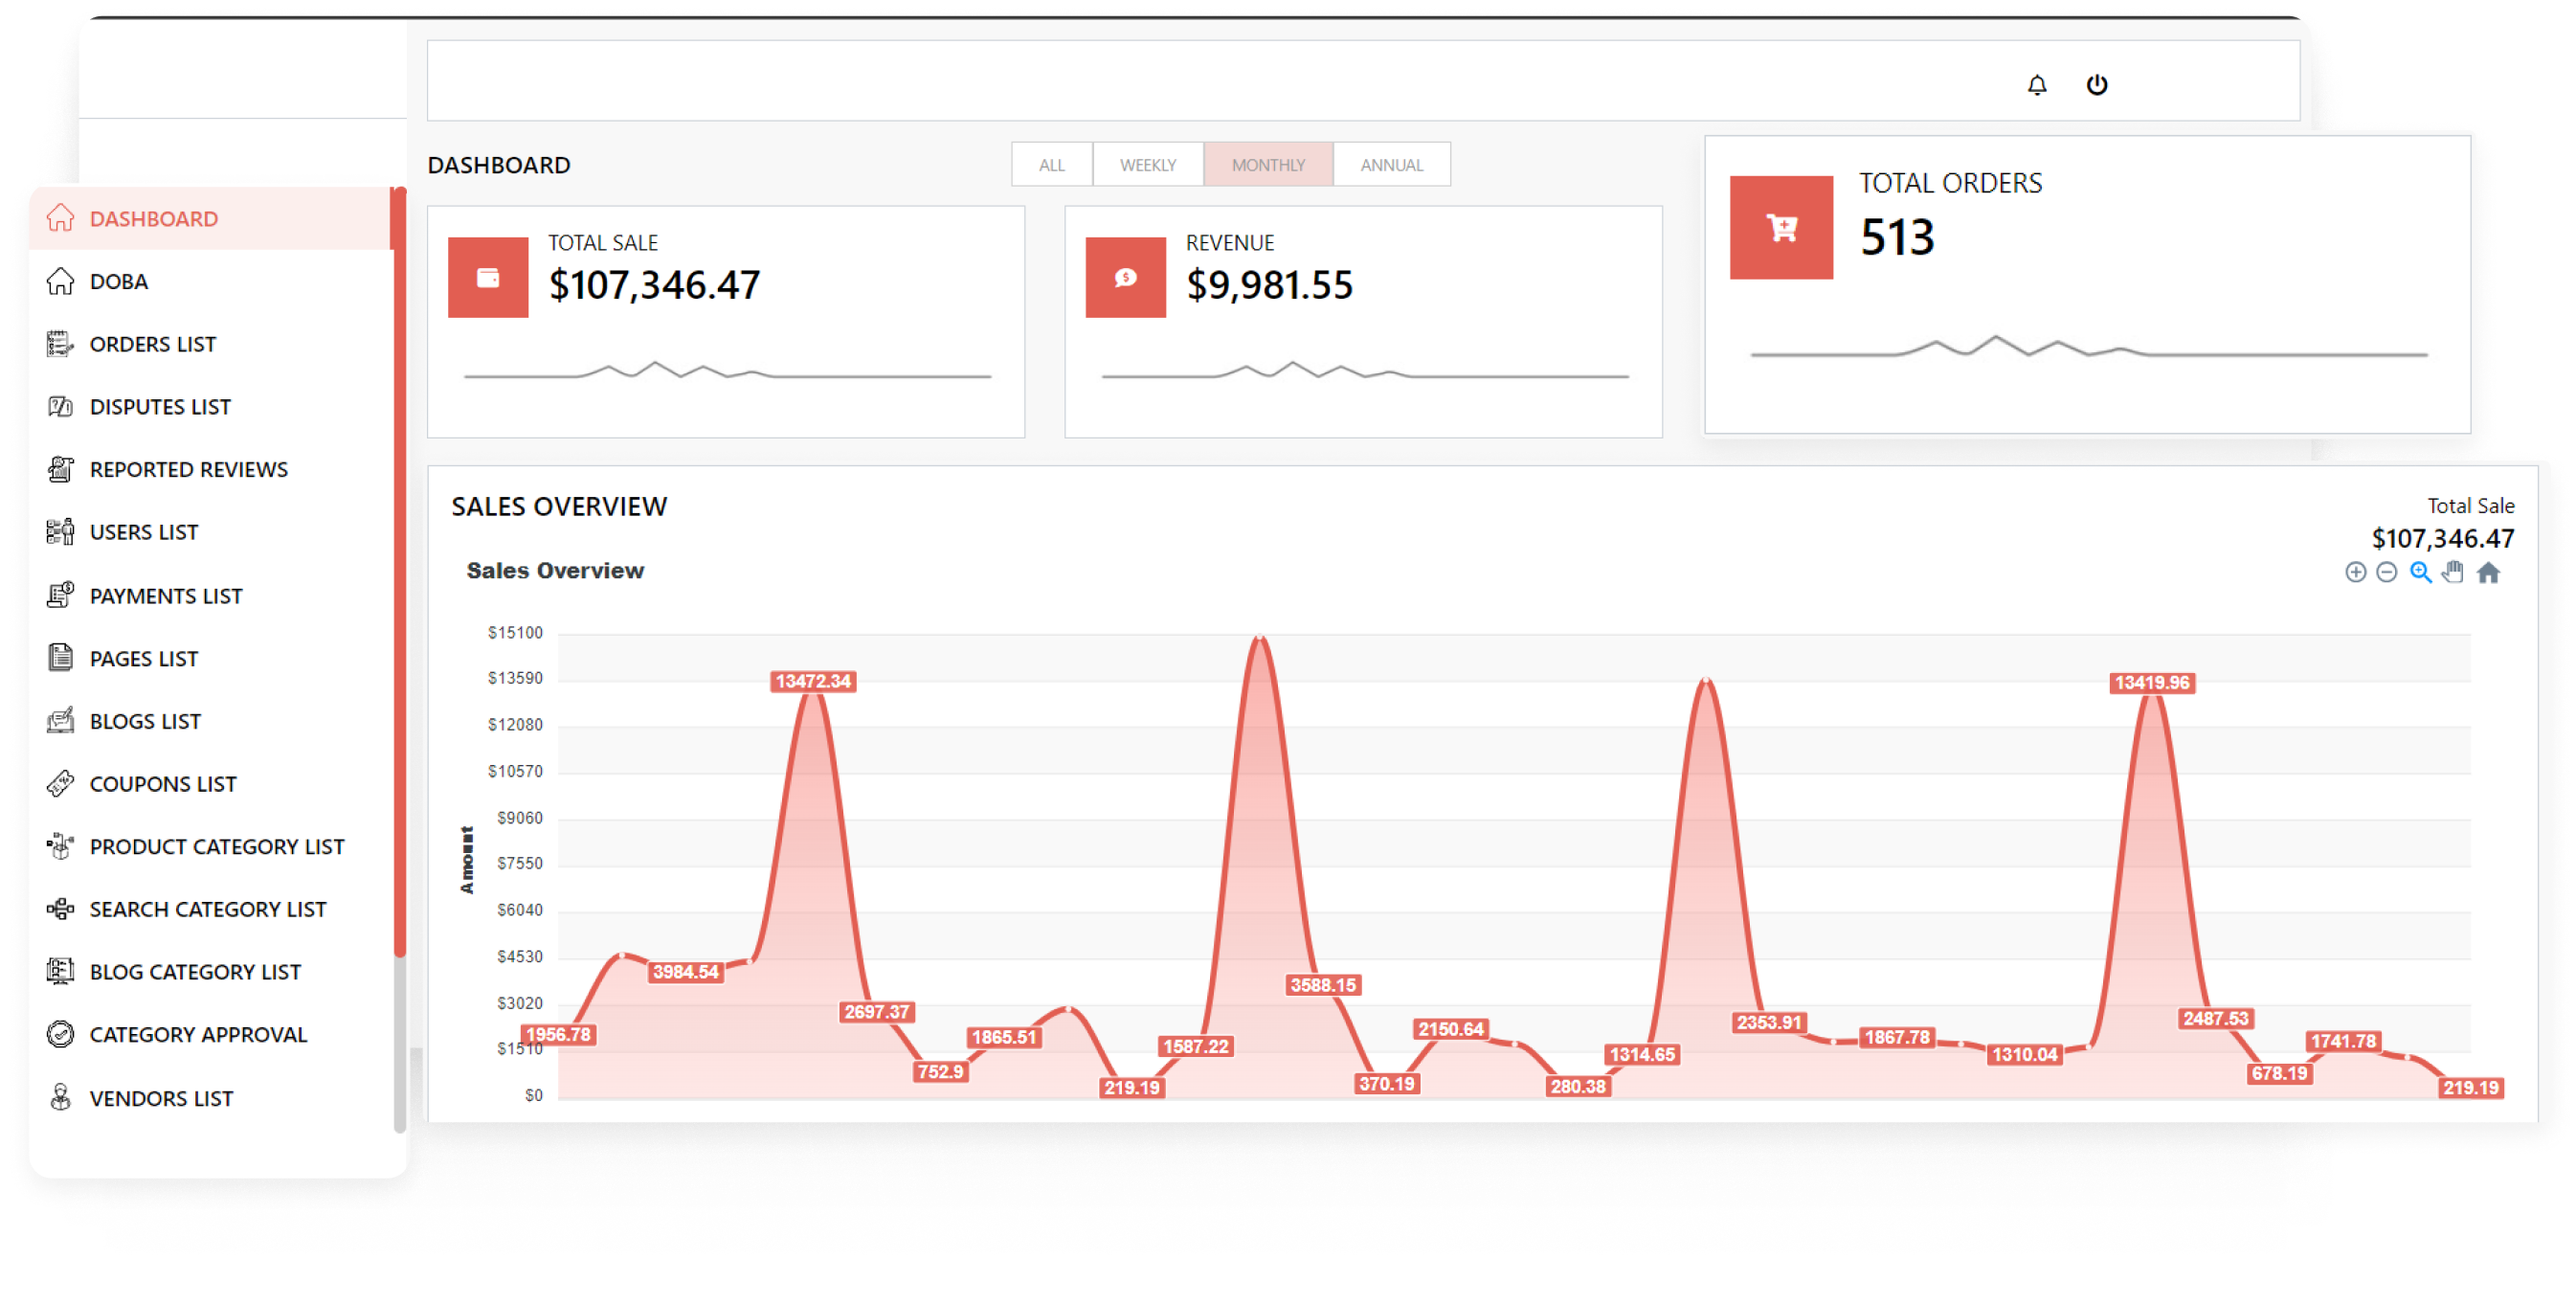Activate chart selection zoom magnifier
2576x1304 pixels.
pos(2420,573)
